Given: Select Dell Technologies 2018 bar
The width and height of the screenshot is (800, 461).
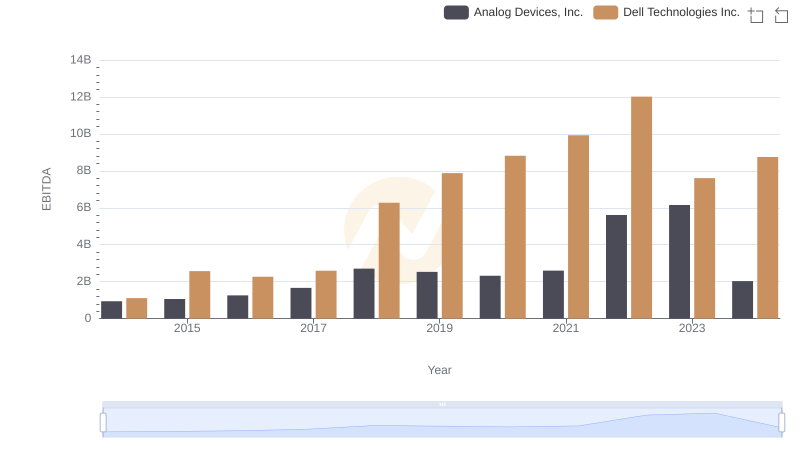Looking at the screenshot, I should pyautogui.click(x=389, y=261).
